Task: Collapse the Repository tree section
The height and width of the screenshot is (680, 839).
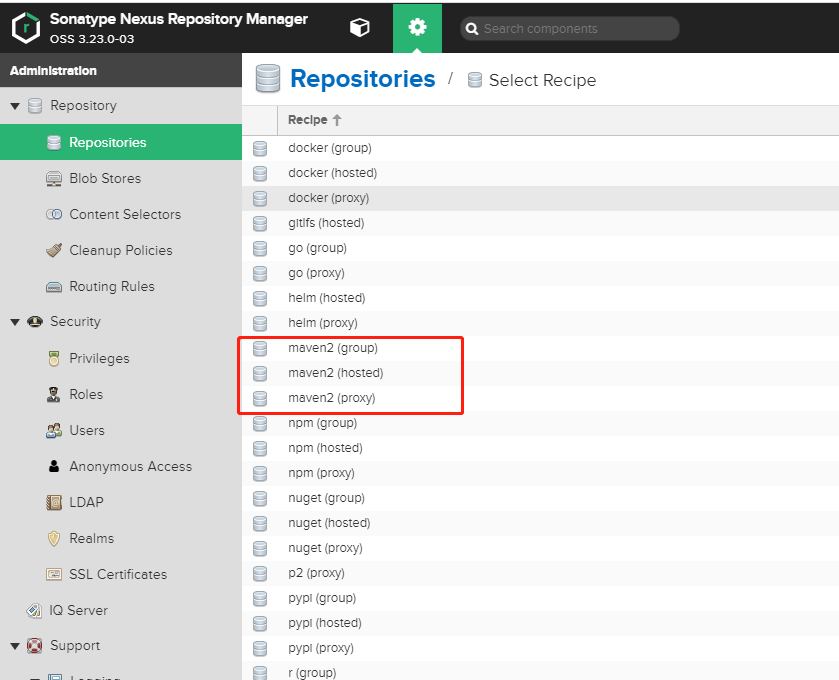Action: (x=15, y=106)
